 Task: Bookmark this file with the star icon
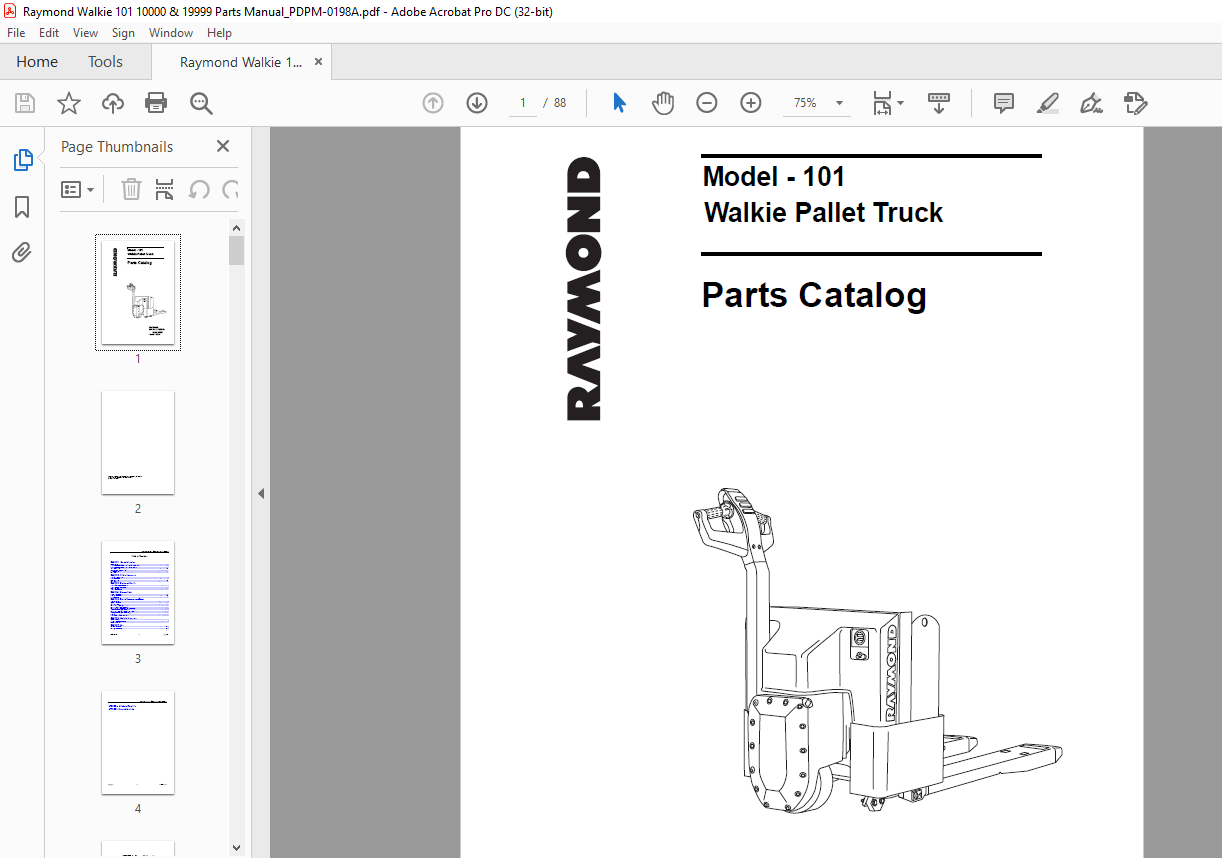click(69, 103)
